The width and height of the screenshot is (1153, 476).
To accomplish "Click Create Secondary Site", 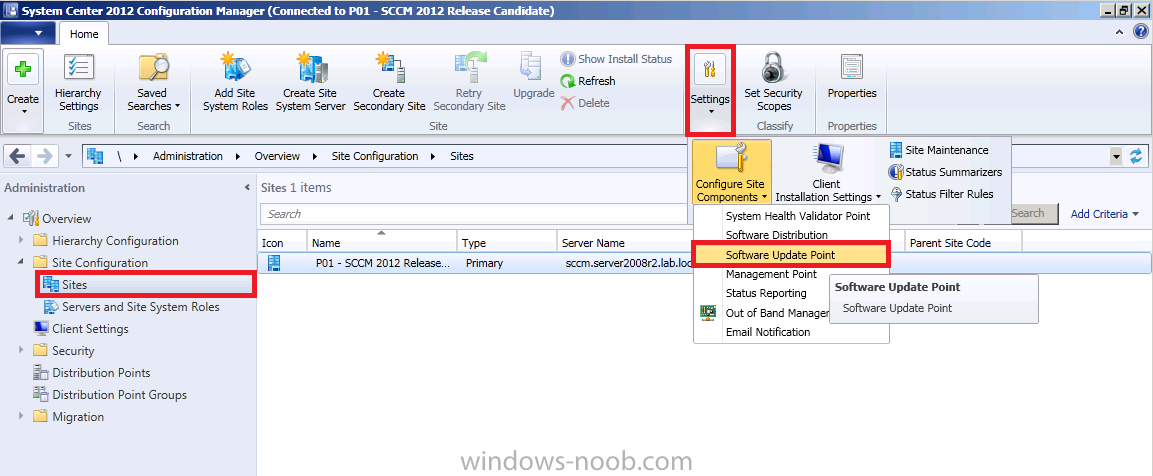I will (x=388, y=82).
